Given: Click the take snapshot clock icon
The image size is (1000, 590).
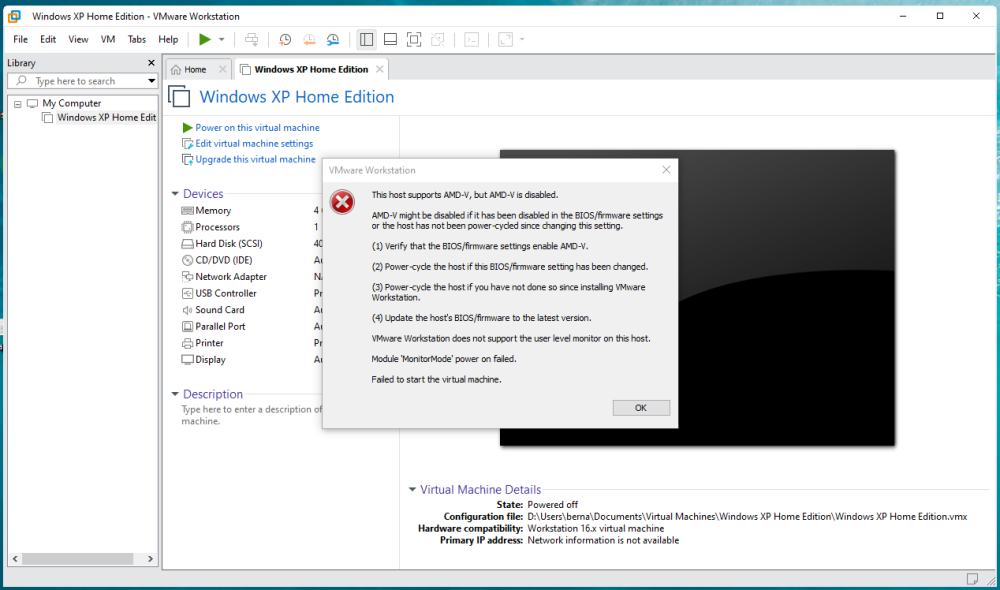Looking at the screenshot, I should coord(285,39).
